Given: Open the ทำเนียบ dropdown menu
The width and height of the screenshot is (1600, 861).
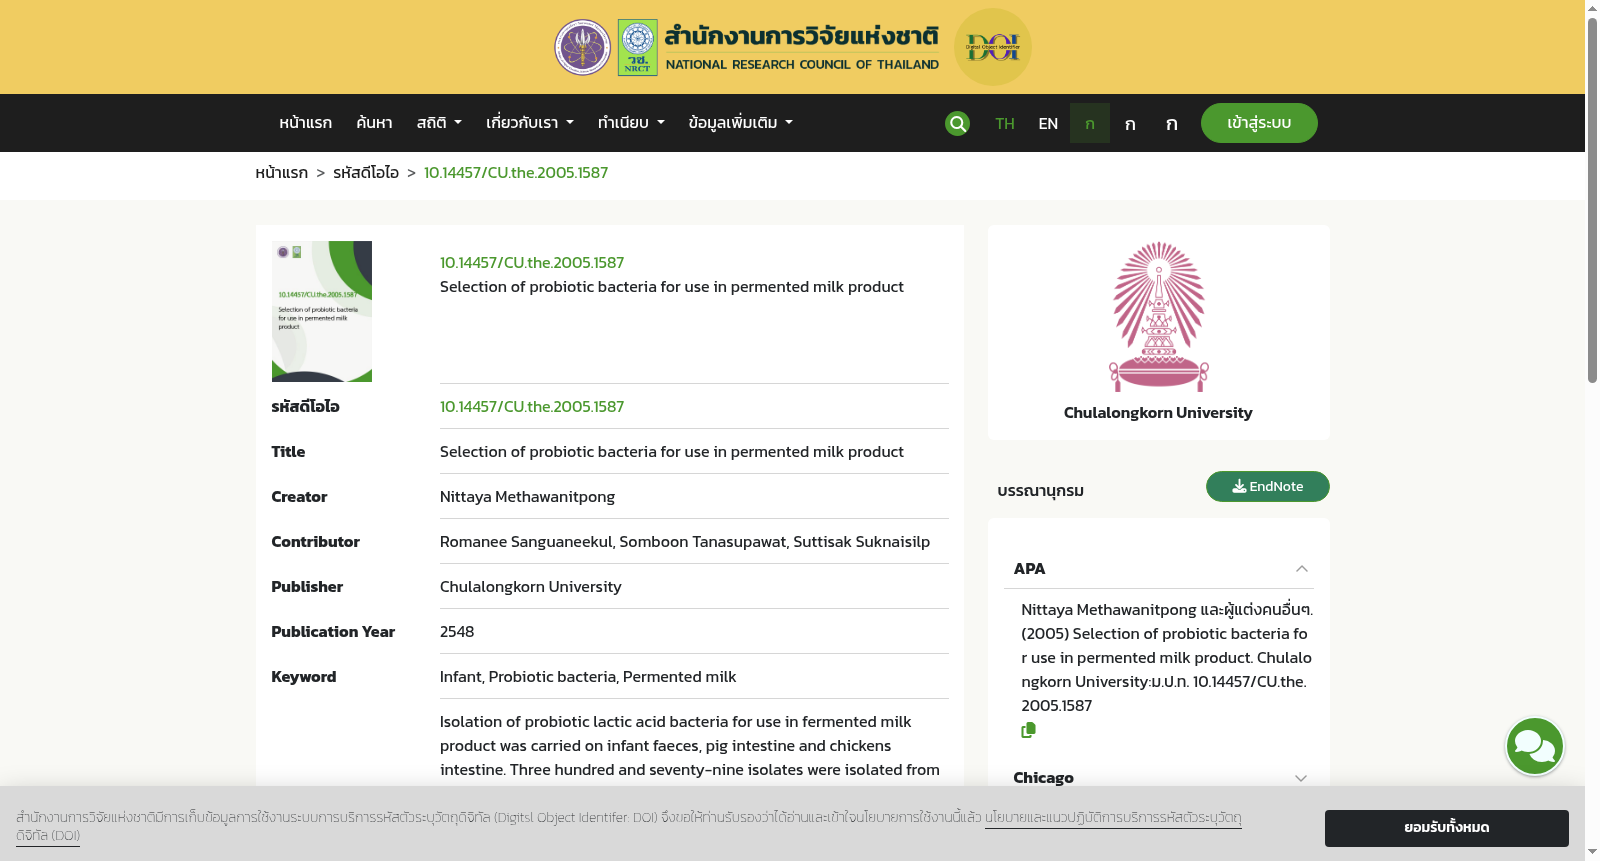Looking at the screenshot, I should (x=631, y=123).
